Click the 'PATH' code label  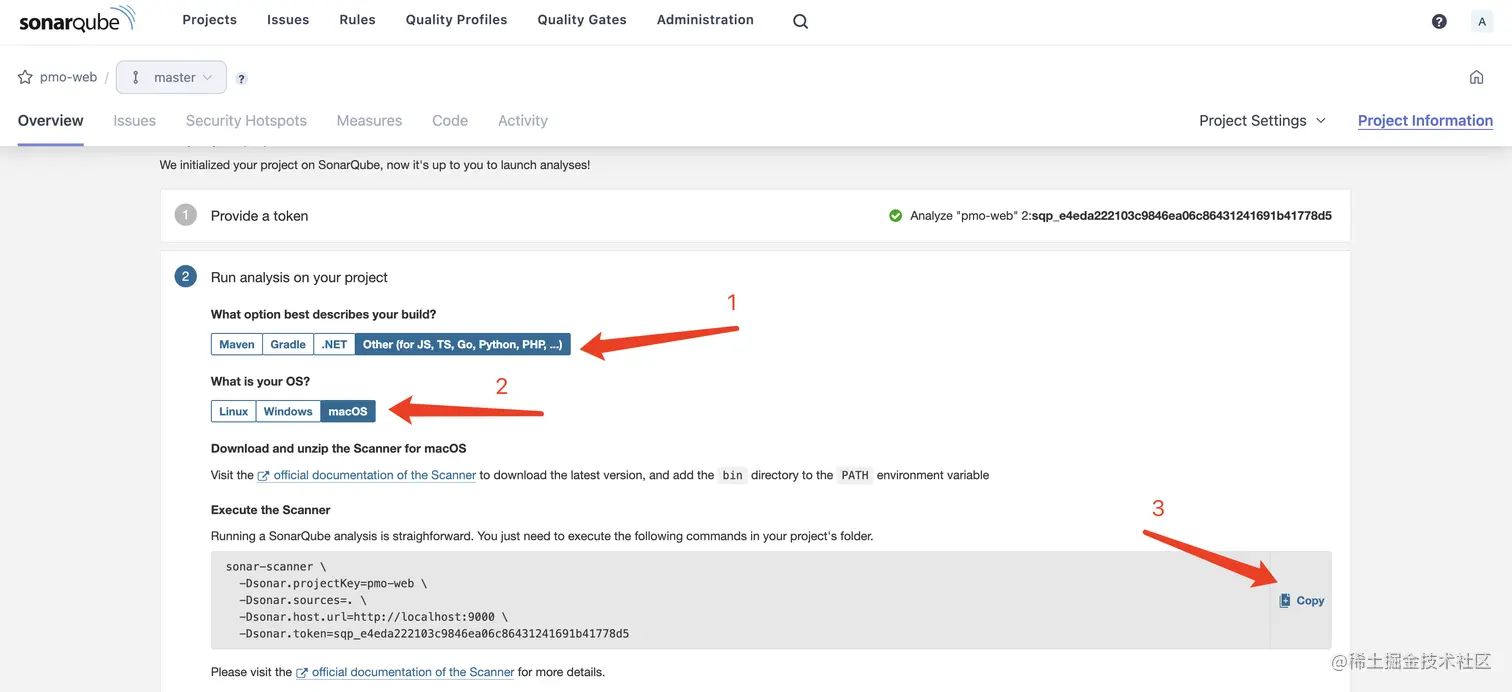click(x=855, y=475)
